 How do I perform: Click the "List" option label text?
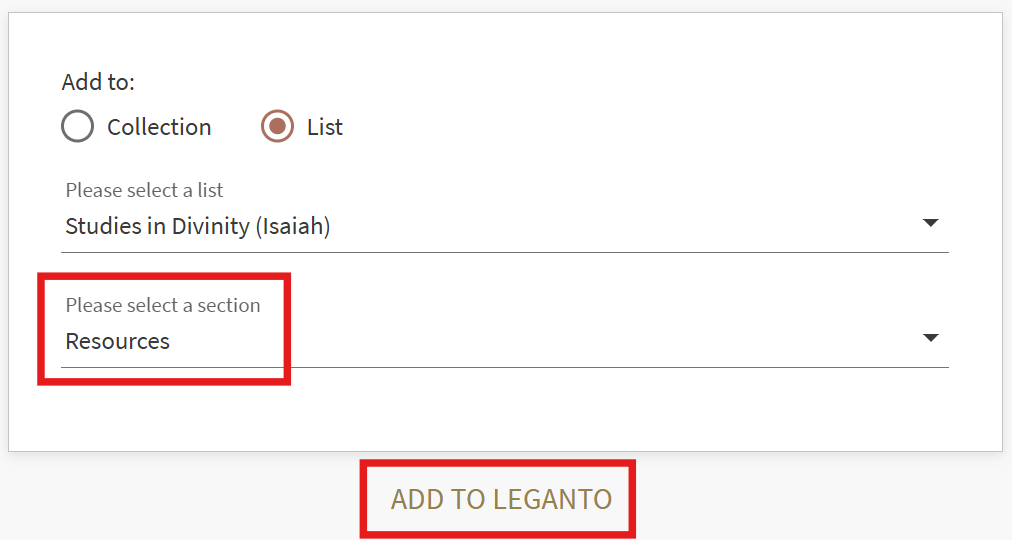click(x=325, y=127)
